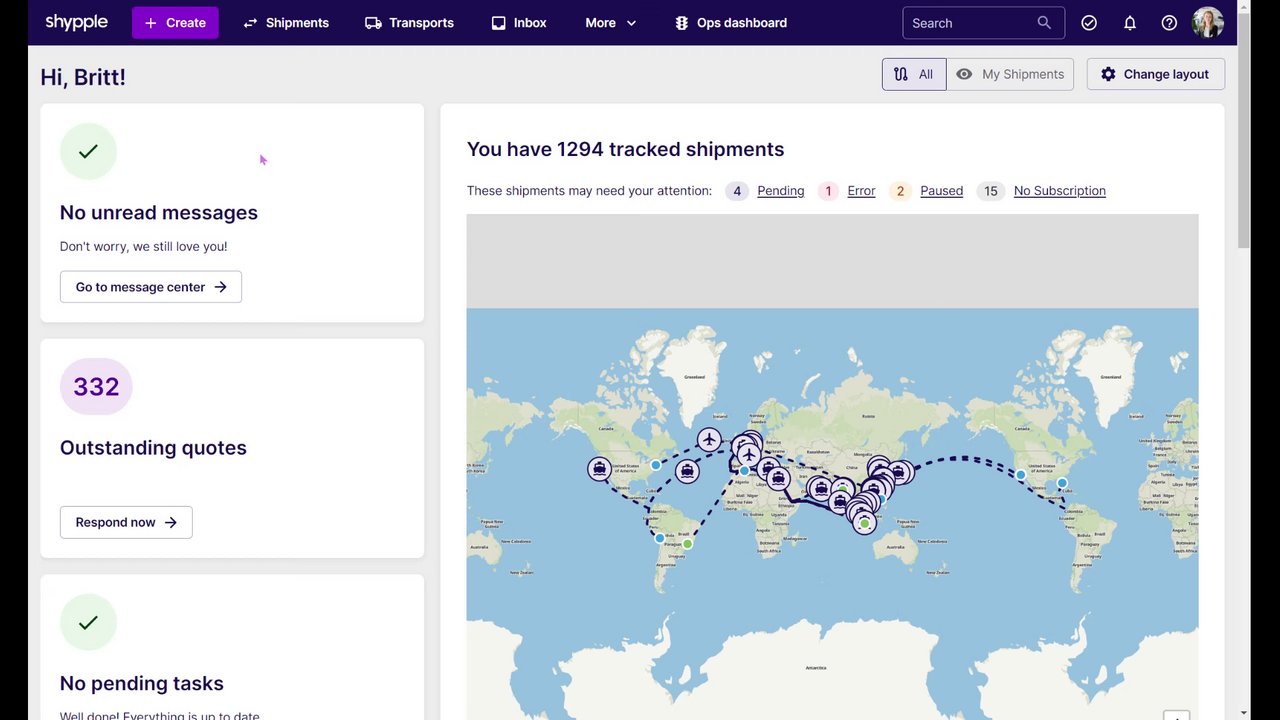1280x720 pixels.
Task: Open the user profile avatar
Action: click(1208, 22)
